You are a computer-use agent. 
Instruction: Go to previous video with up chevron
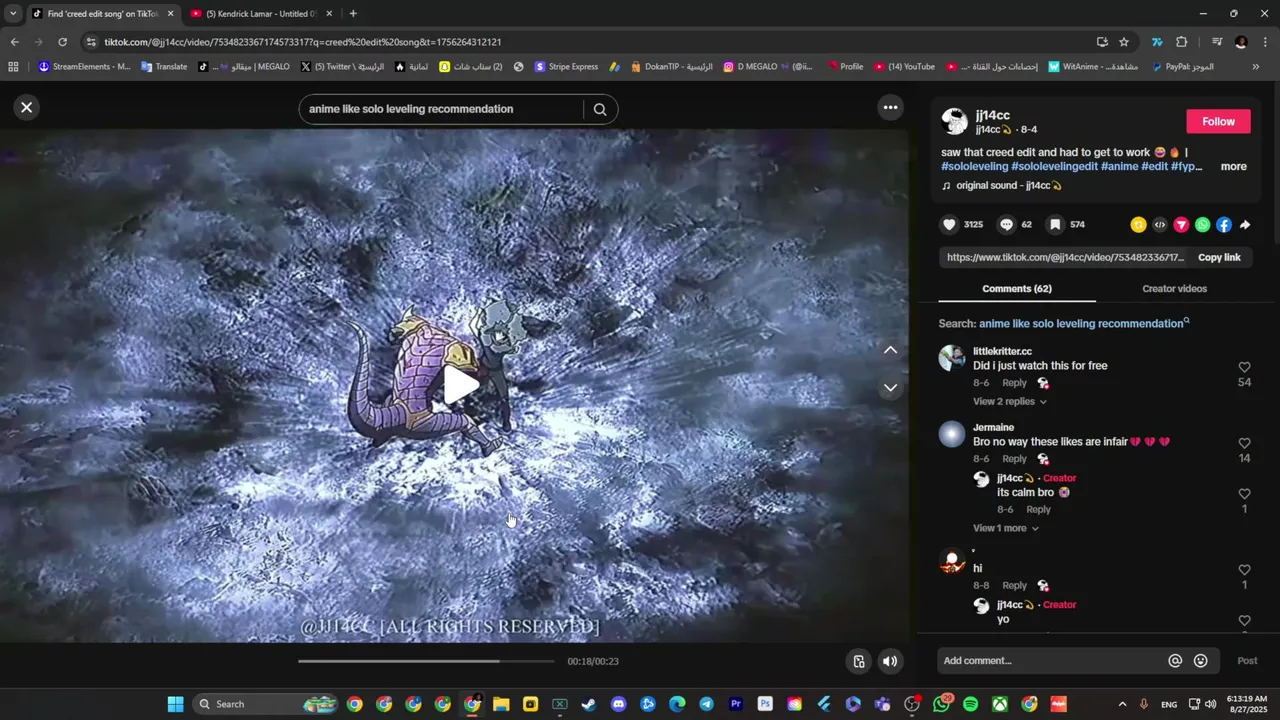click(890, 350)
